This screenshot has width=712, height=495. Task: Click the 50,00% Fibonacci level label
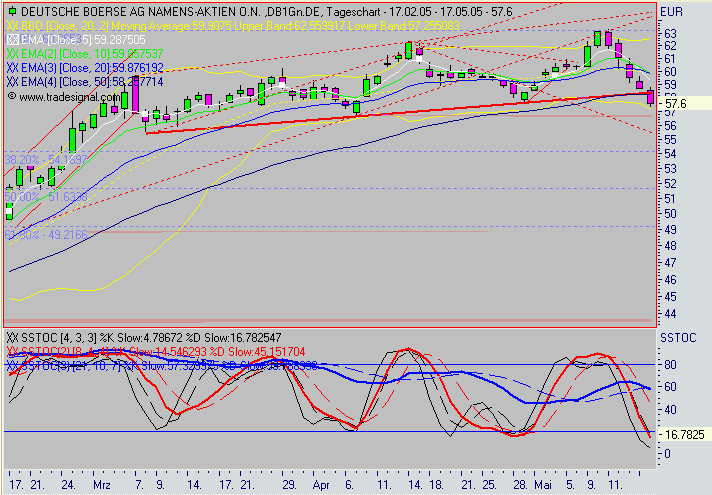tap(46, 197)
